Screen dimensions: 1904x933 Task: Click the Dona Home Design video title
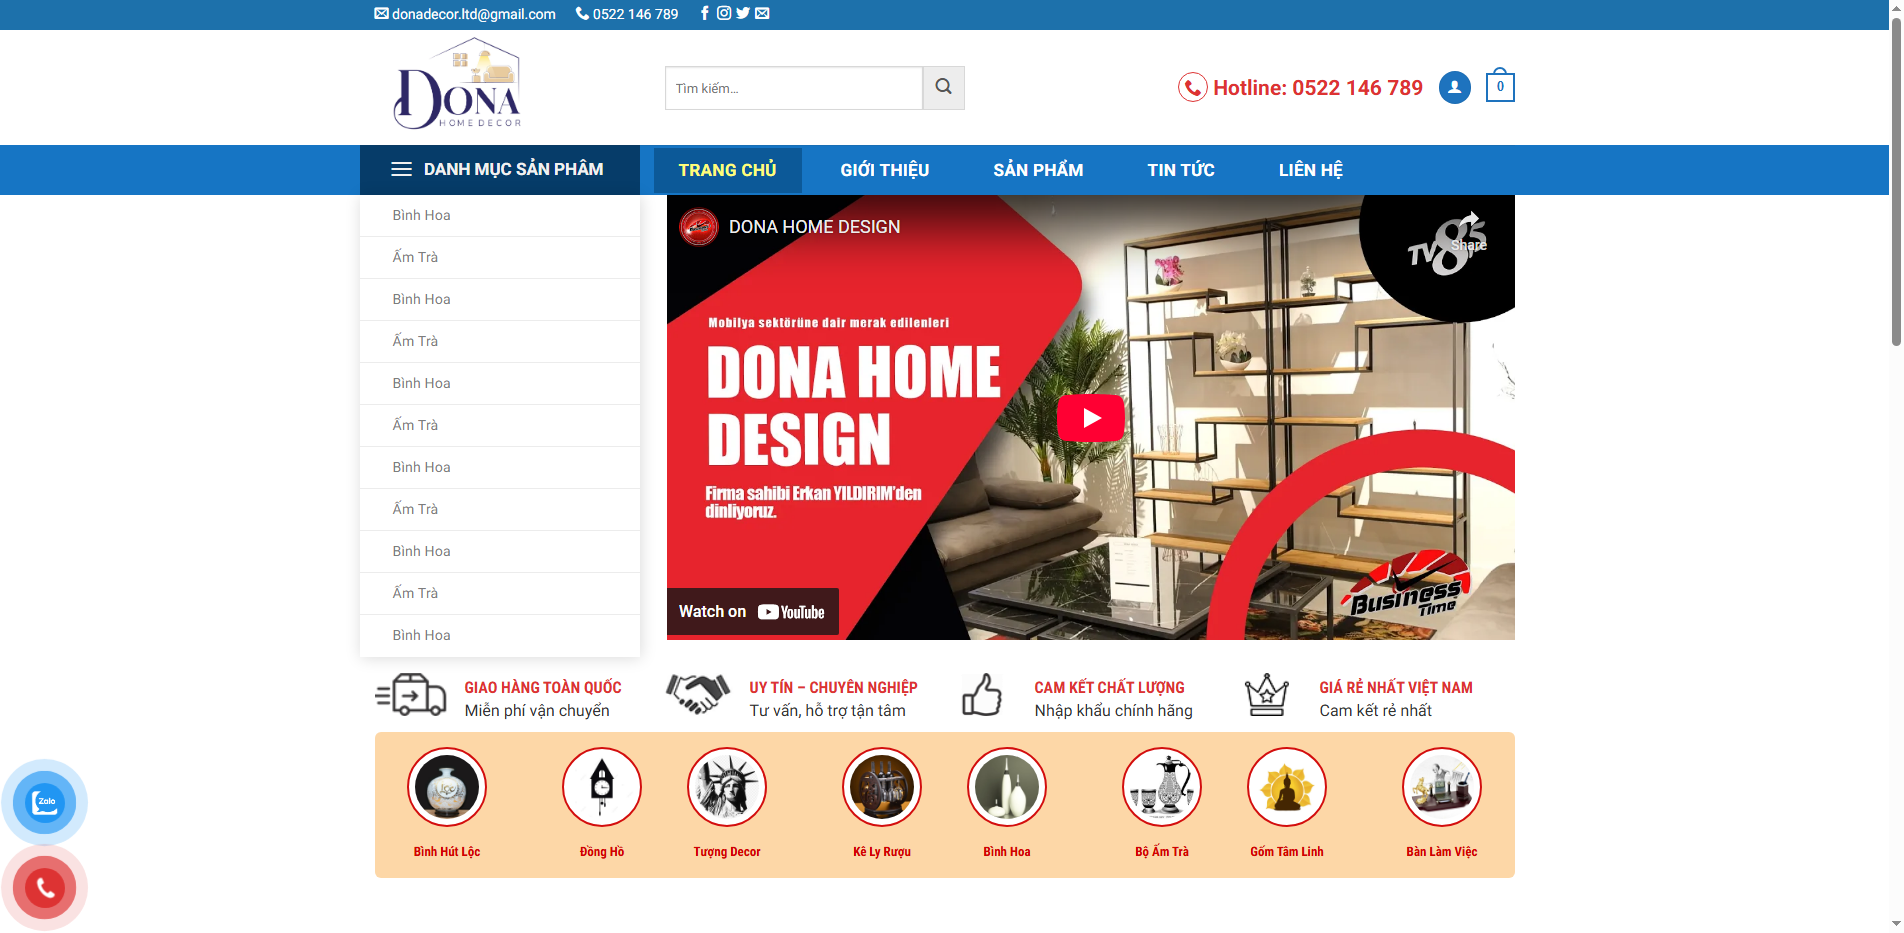tap(814, 227)
